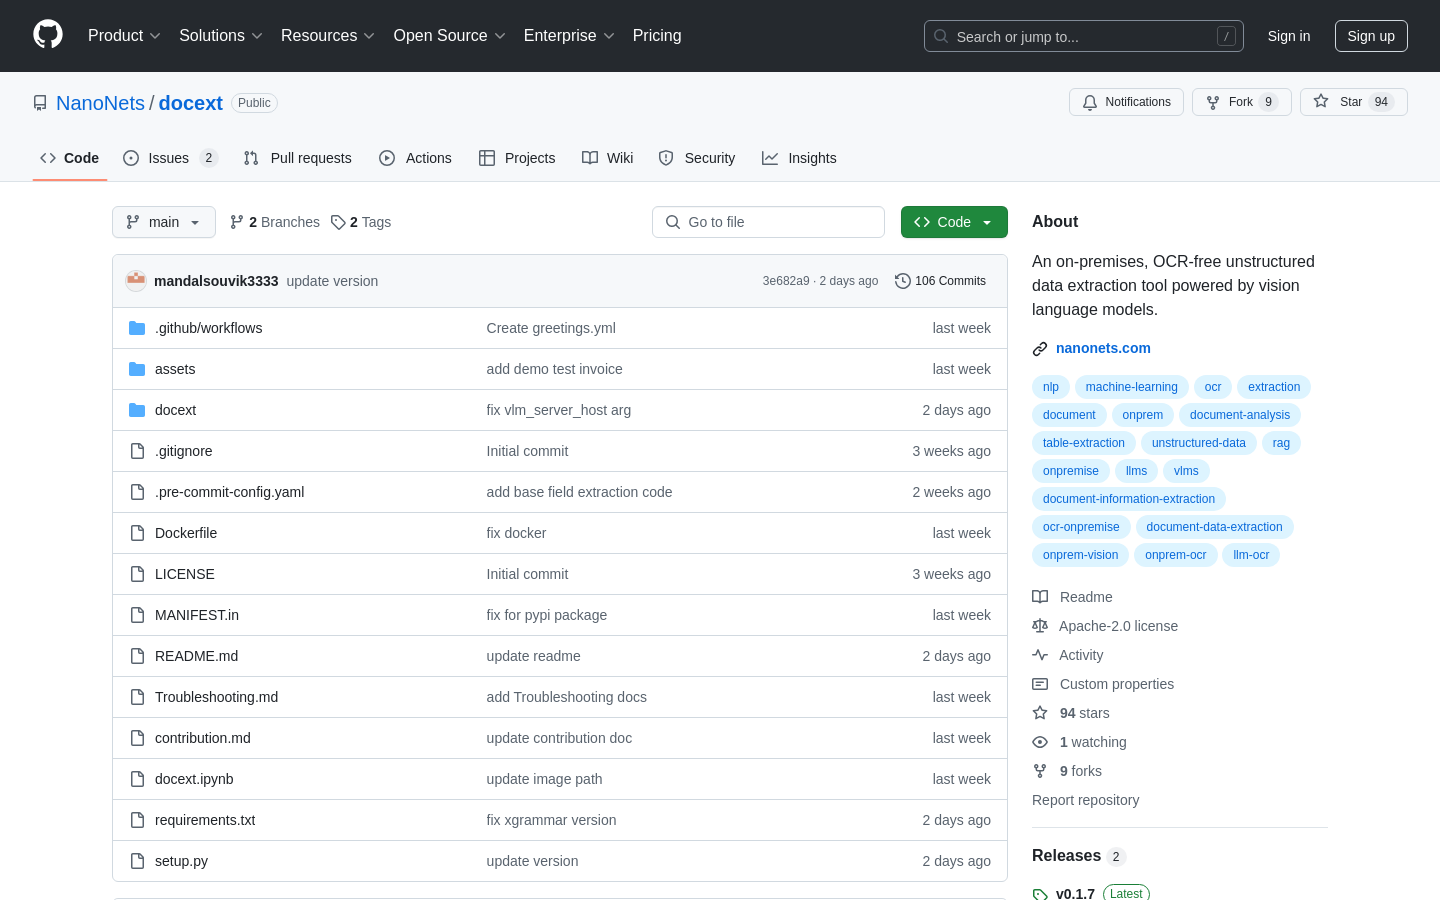Open the GitHub homepage logo
This screenshot has height=900, width=1440.
(x=48, y=35)
